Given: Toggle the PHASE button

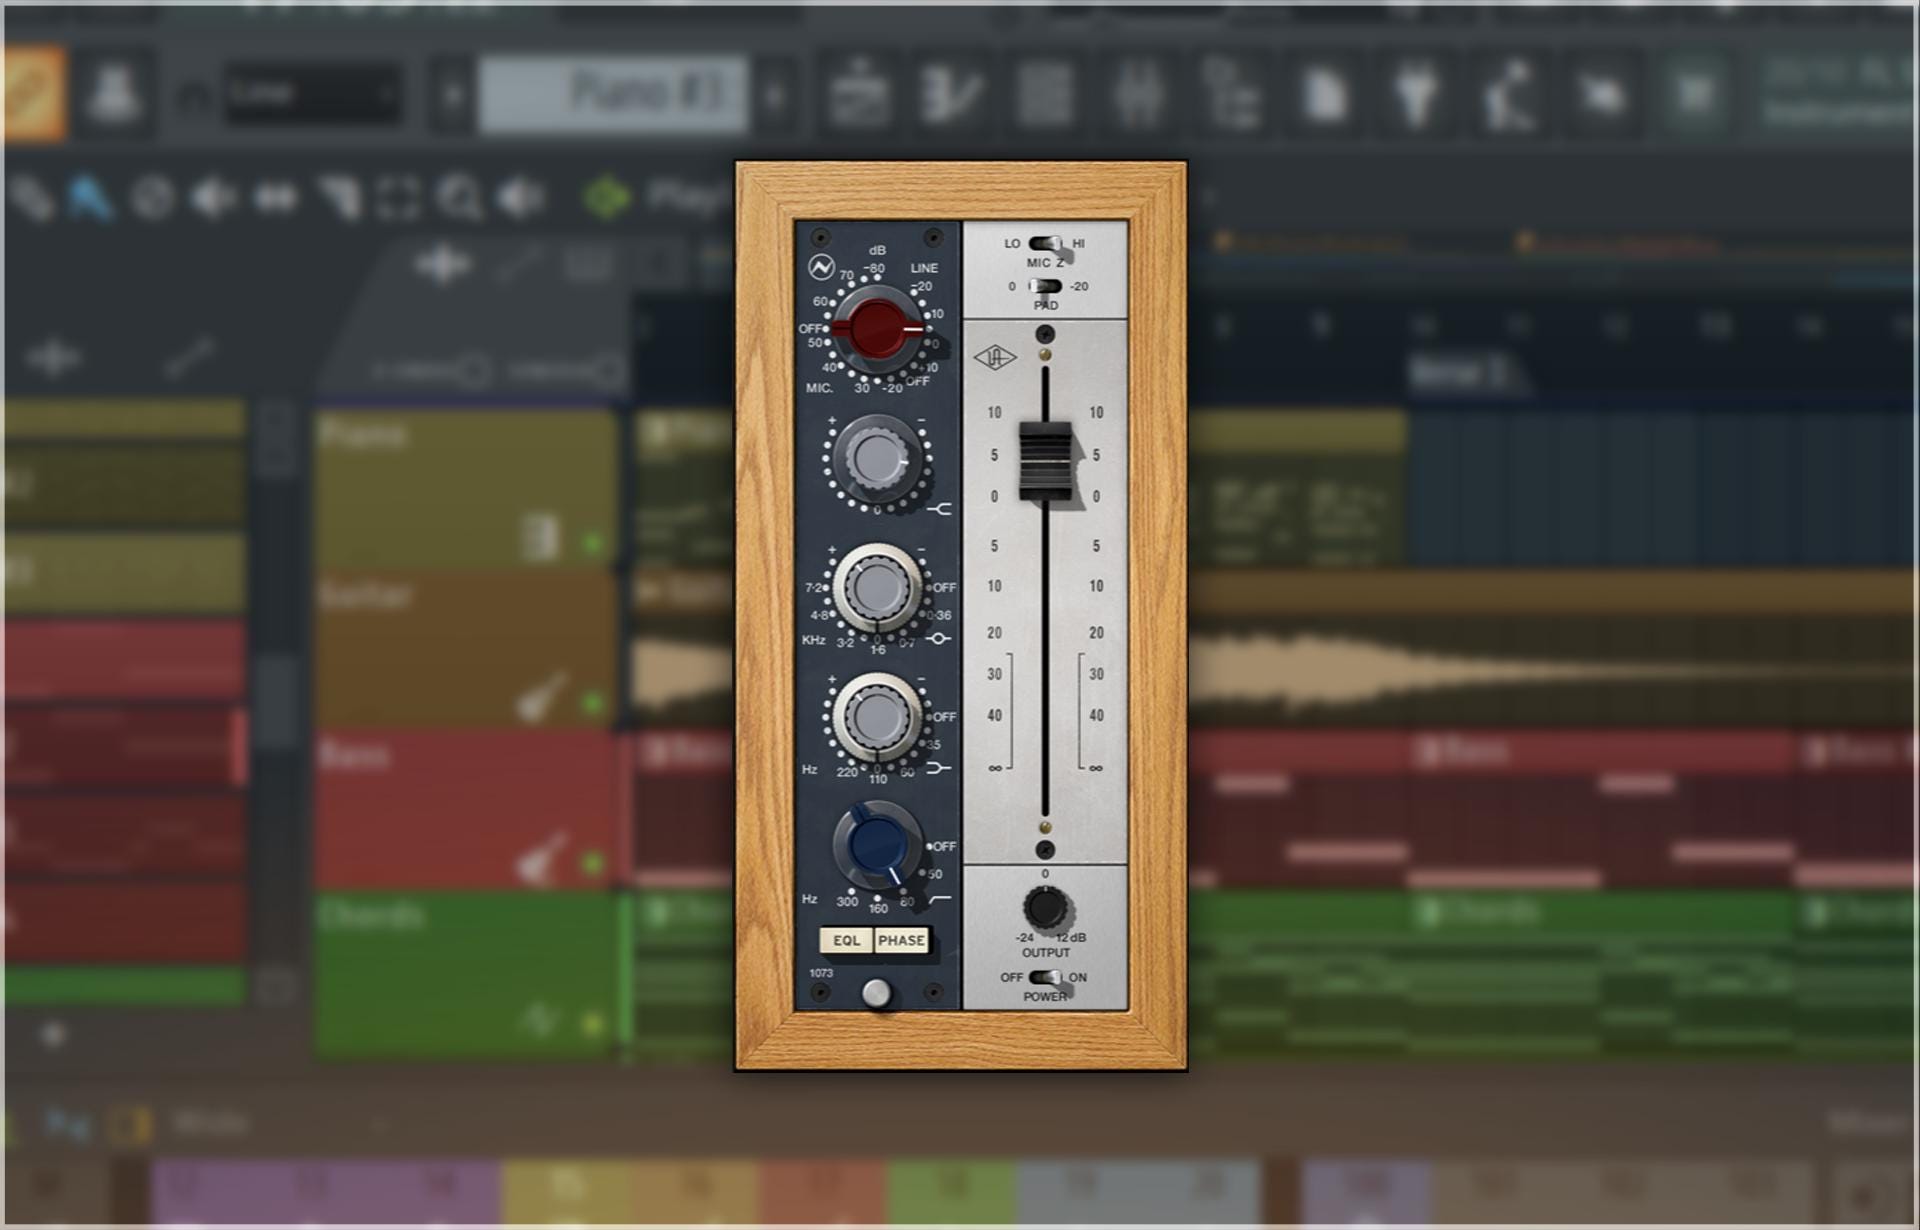Looking at the screenshot, I should (901, 940).
